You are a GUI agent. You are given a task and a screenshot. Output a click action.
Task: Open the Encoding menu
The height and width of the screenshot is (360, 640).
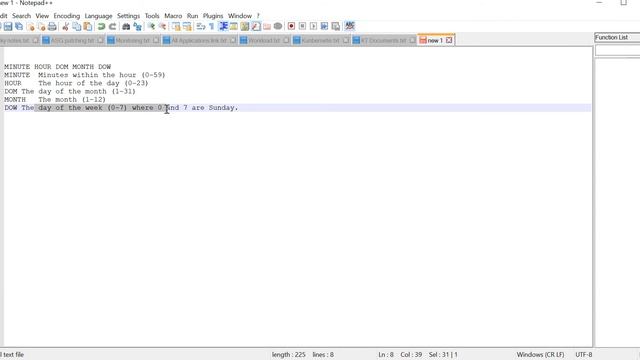tap(67, 16)
